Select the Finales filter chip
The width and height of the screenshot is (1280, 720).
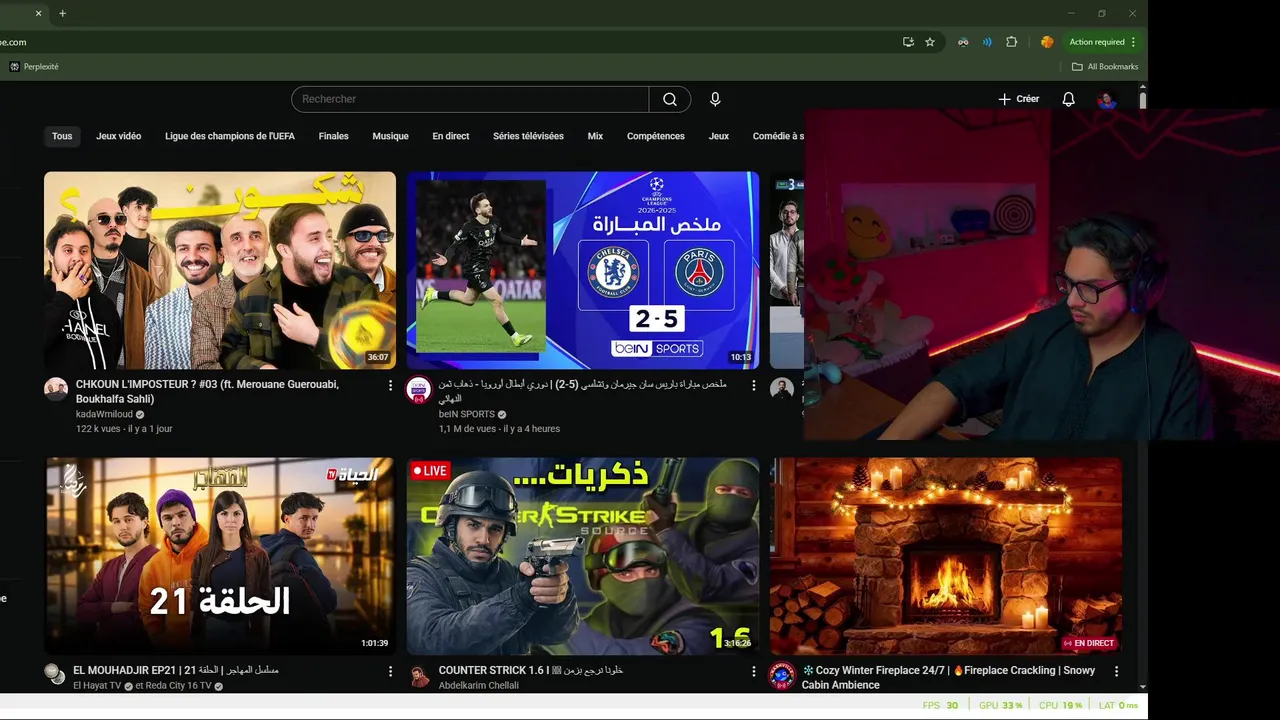point(334,136)
